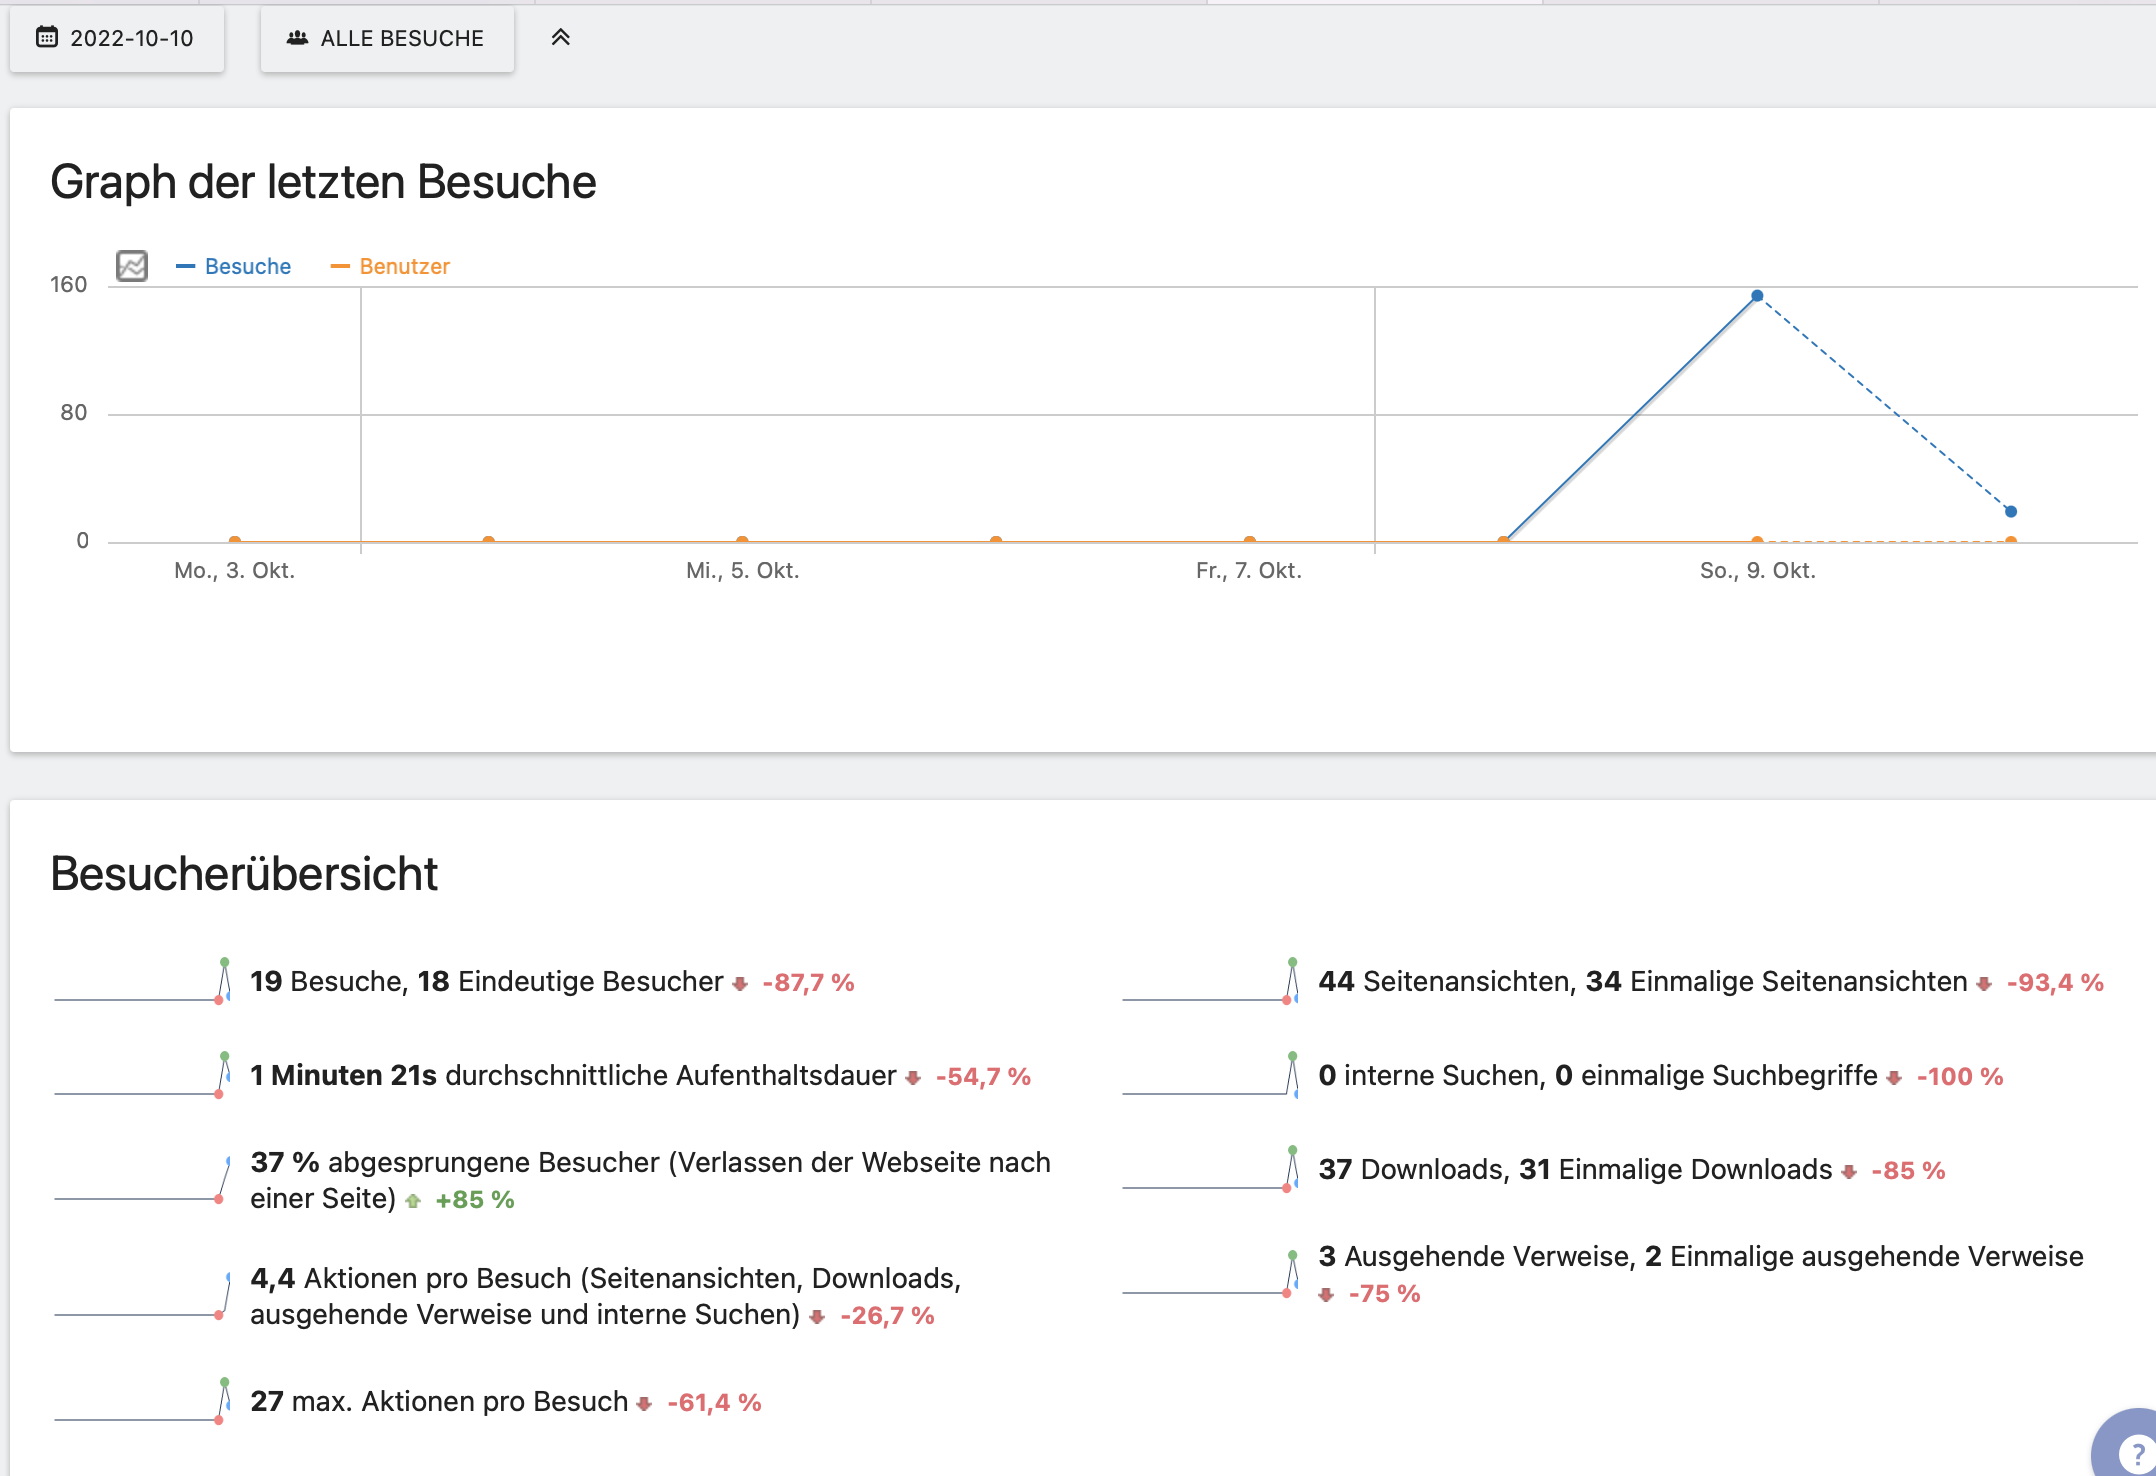Click the -87,7 % visits trend indicator
This screenshot has width=2156, height=1476.
(x=807, y=983)
